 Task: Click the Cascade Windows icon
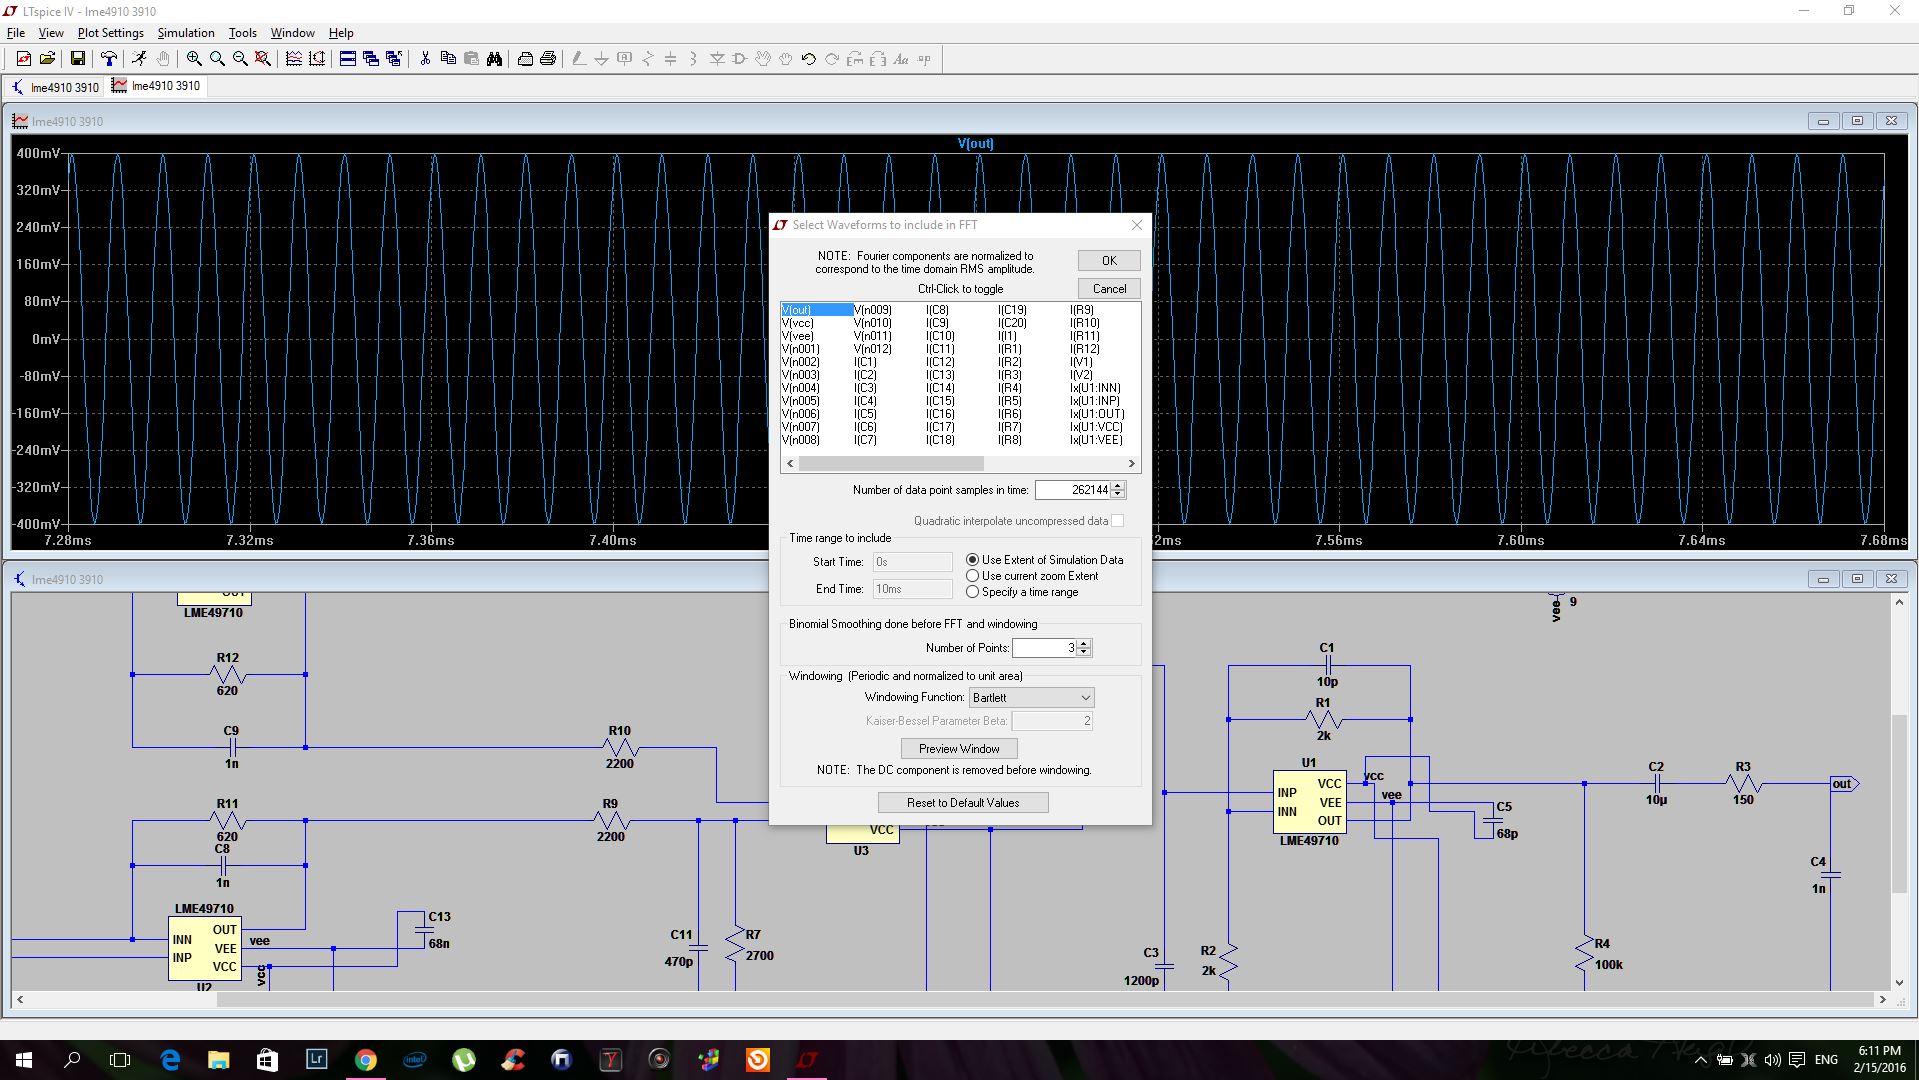point(371,59)
